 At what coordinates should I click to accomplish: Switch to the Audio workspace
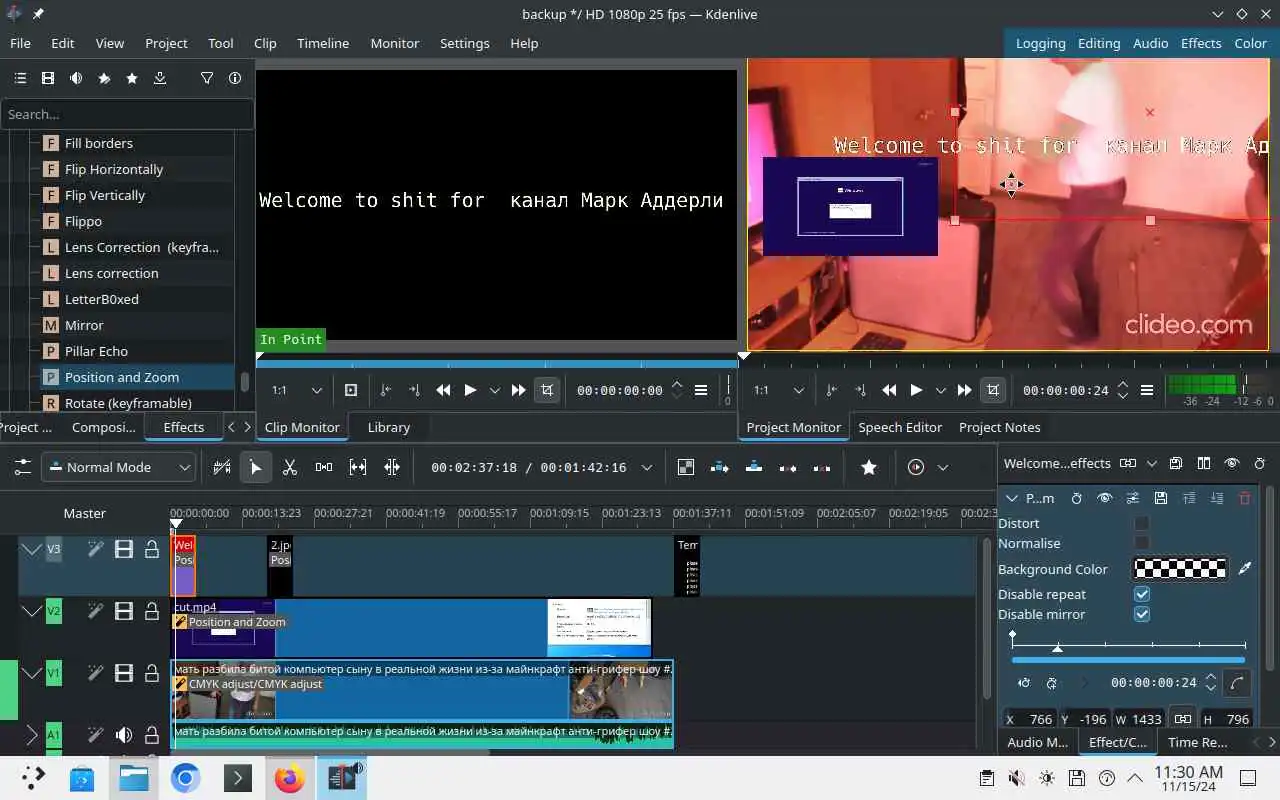coord(1150,43)
